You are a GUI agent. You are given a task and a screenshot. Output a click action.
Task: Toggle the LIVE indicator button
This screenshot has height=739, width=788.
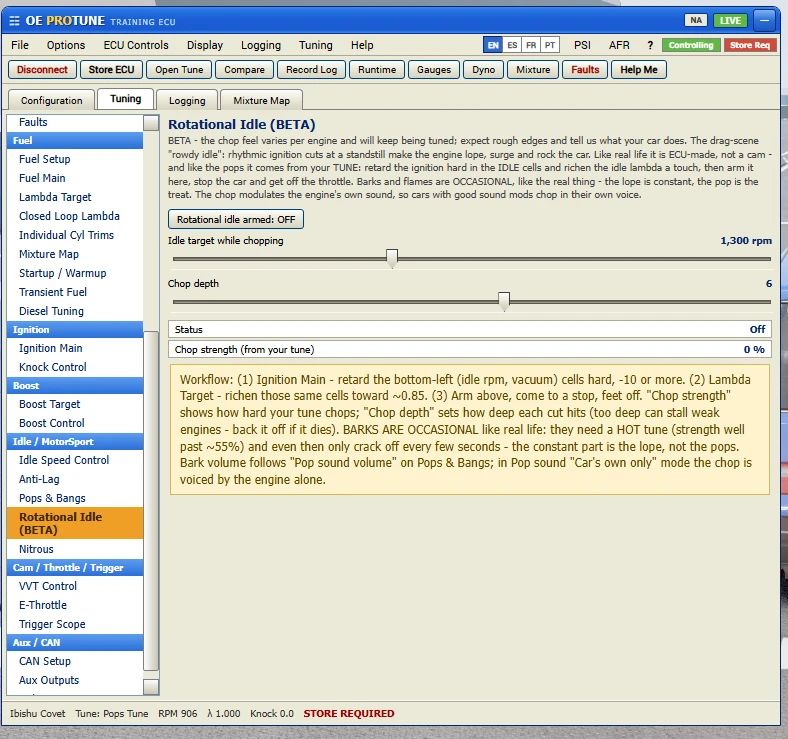tap(730, 21)
